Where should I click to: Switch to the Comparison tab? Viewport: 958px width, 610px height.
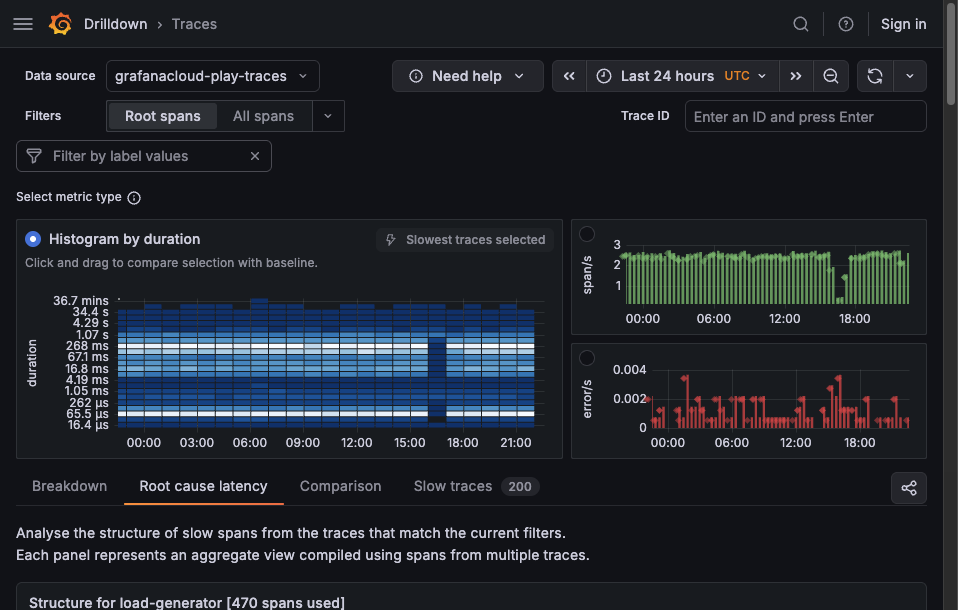pos(340,486)
